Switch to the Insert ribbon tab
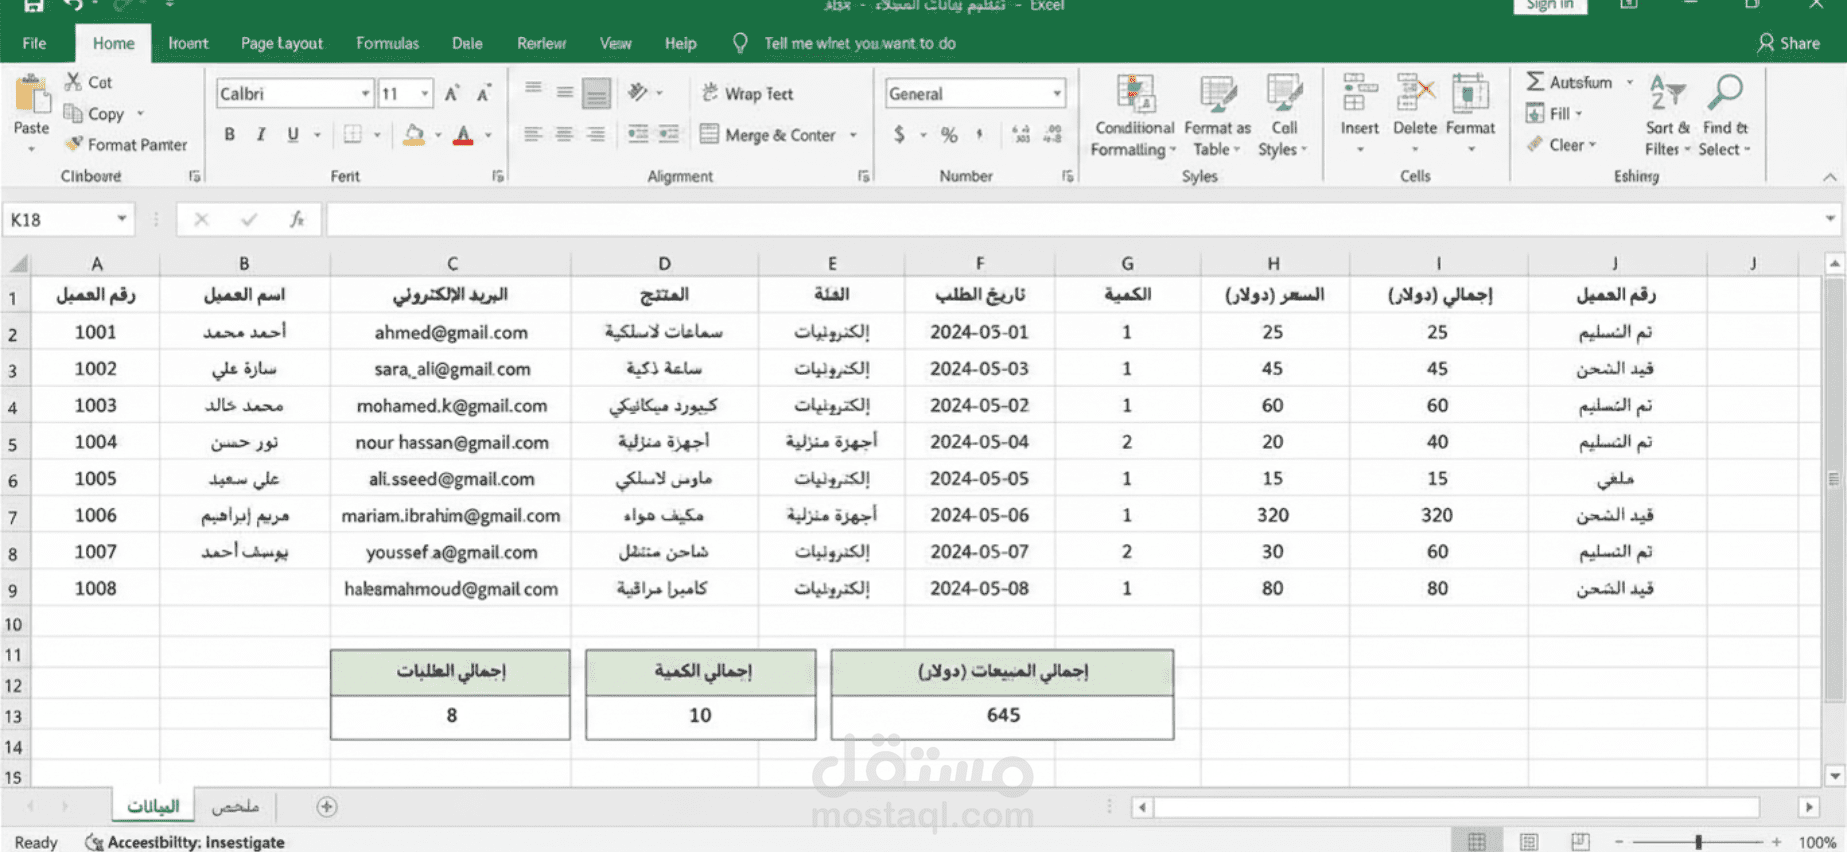 [x=188, y=43]
